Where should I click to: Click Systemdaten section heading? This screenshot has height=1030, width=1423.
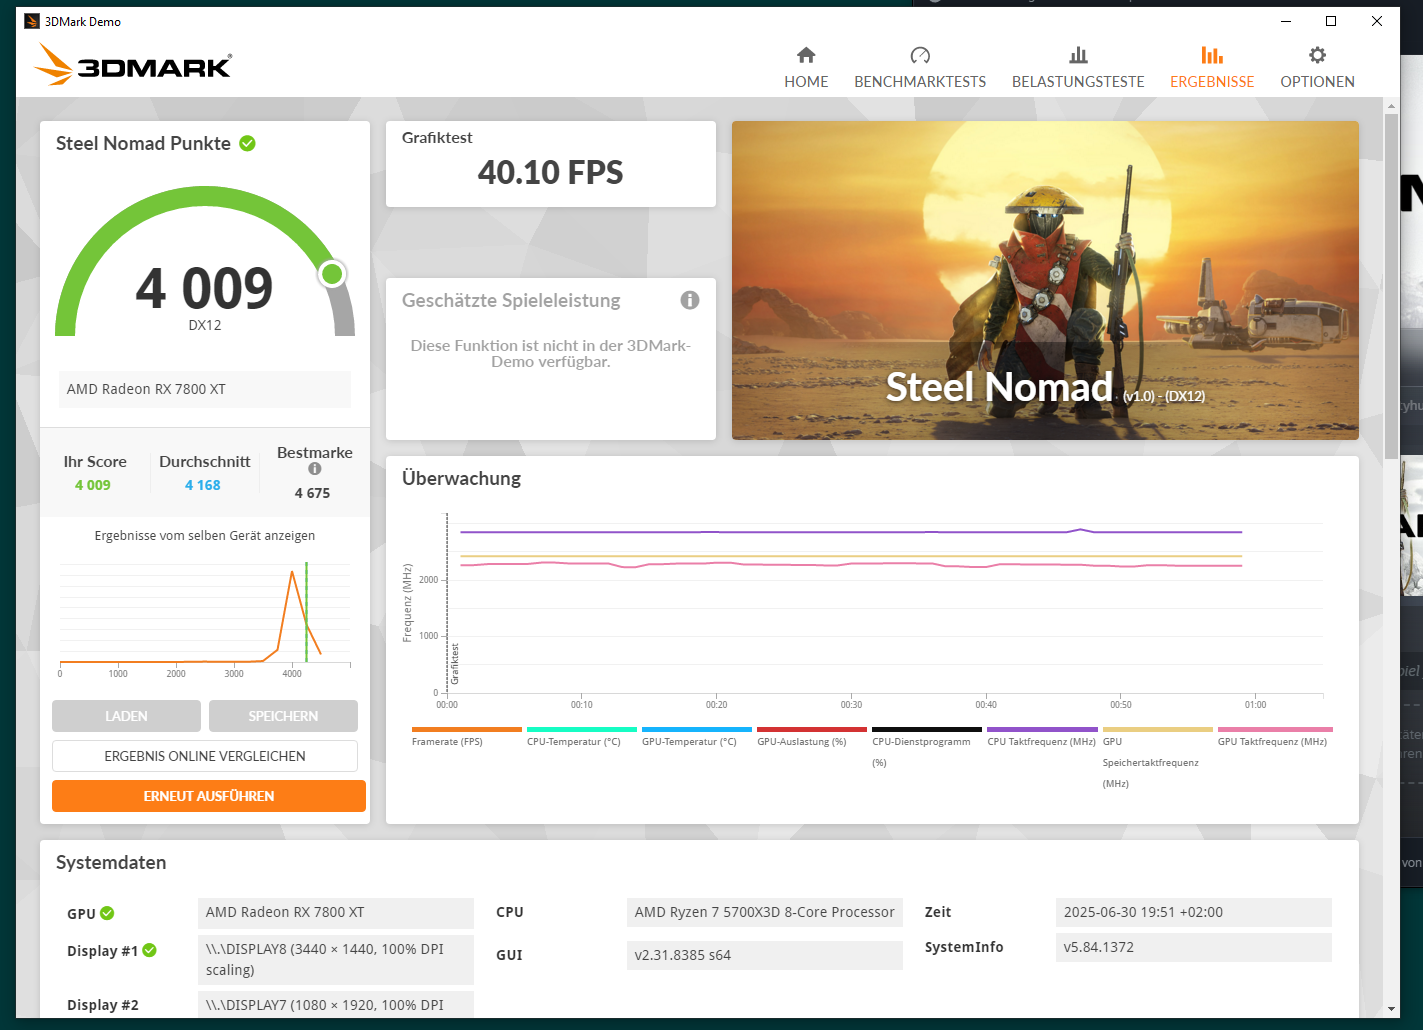coord(111,862)
